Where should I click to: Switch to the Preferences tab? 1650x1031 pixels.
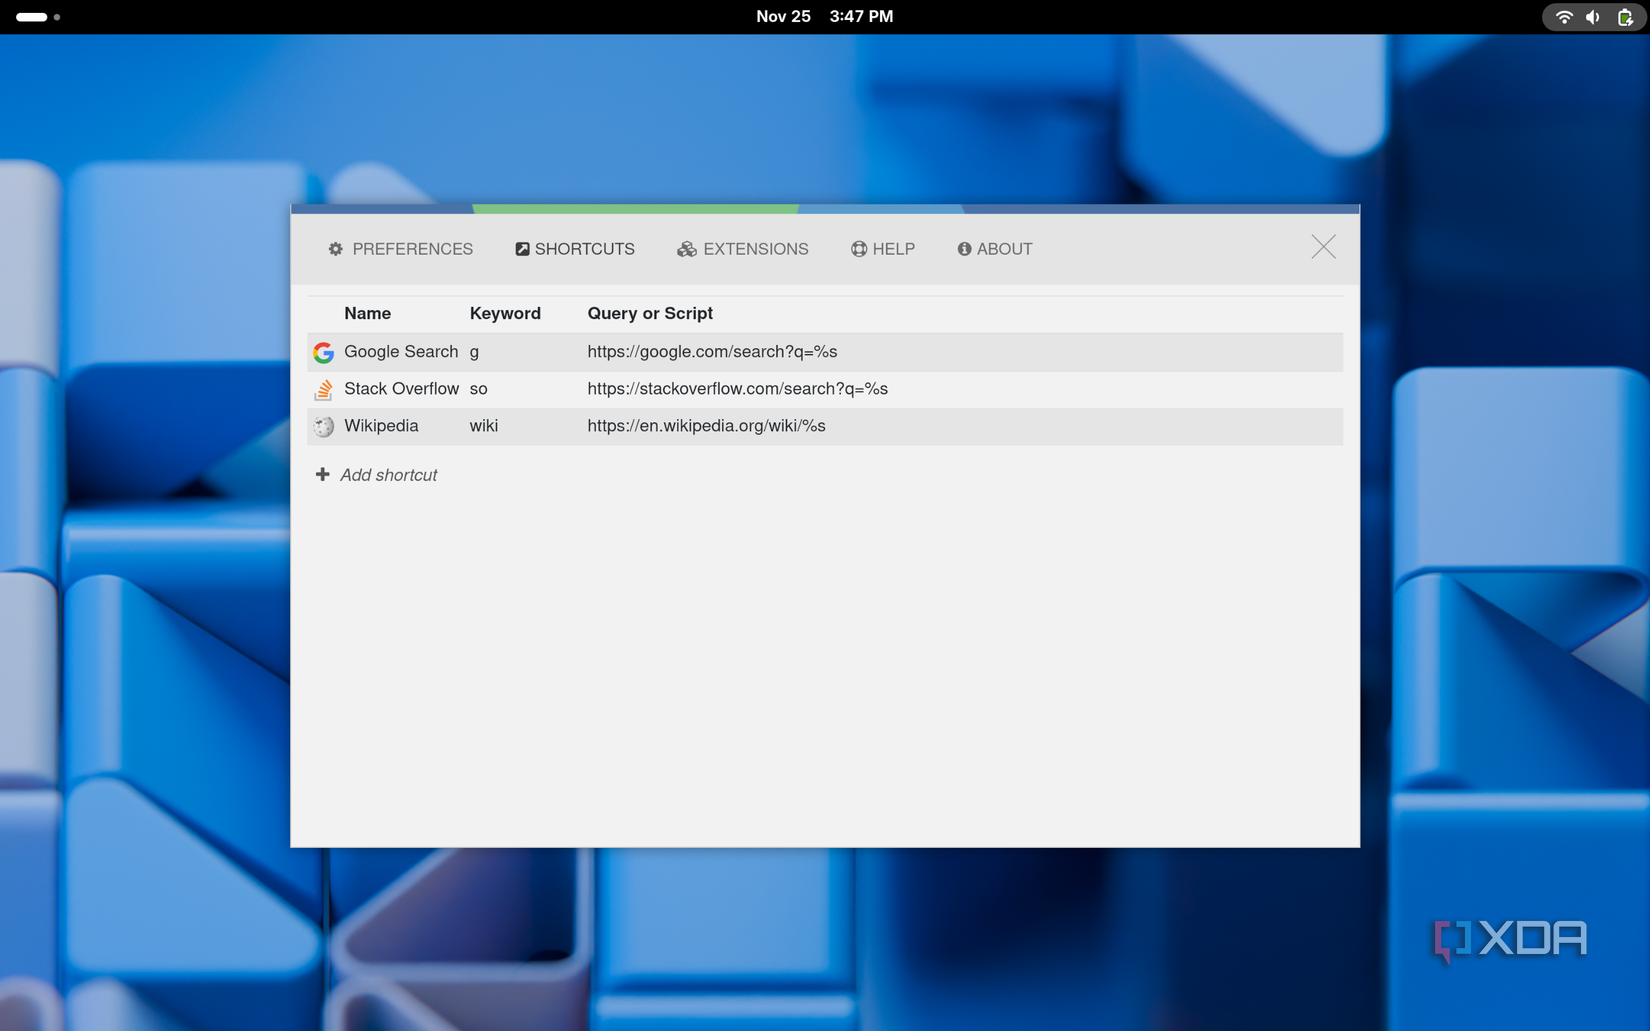412,249
